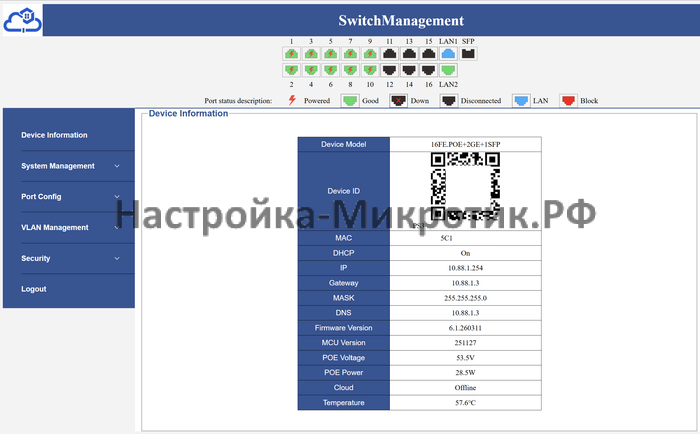This screenshot has height=434, width=700.
Task: Click the POE Power label cell
Action: [x=344, y=373]
